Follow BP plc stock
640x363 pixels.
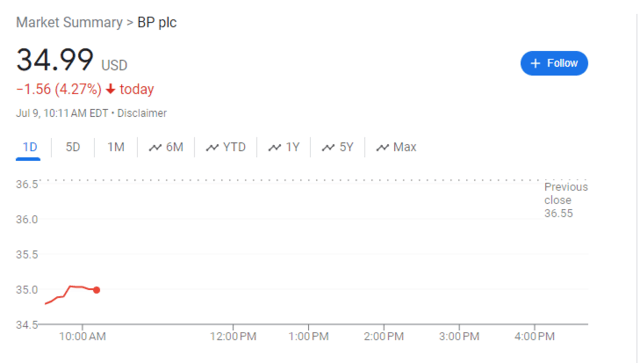(x=554, y=63)
